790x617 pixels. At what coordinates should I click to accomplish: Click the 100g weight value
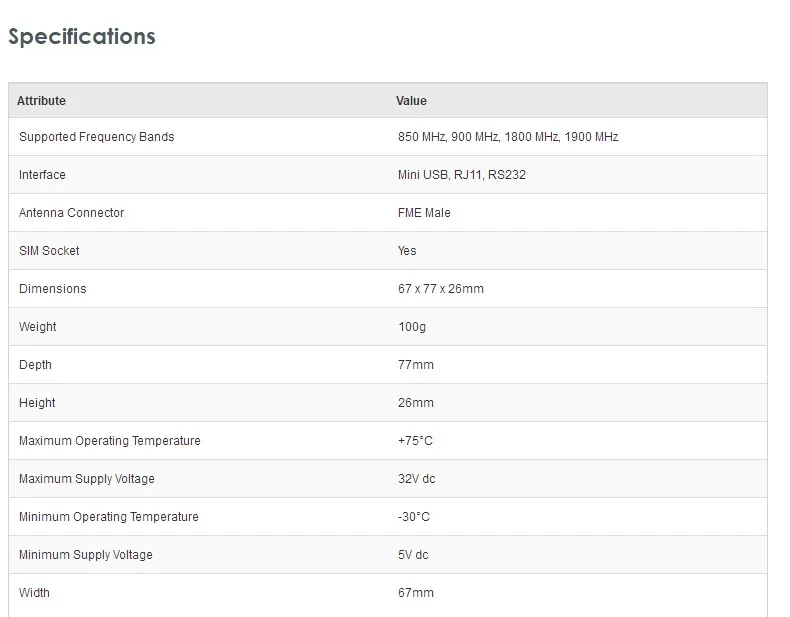(x=412, y=327)
